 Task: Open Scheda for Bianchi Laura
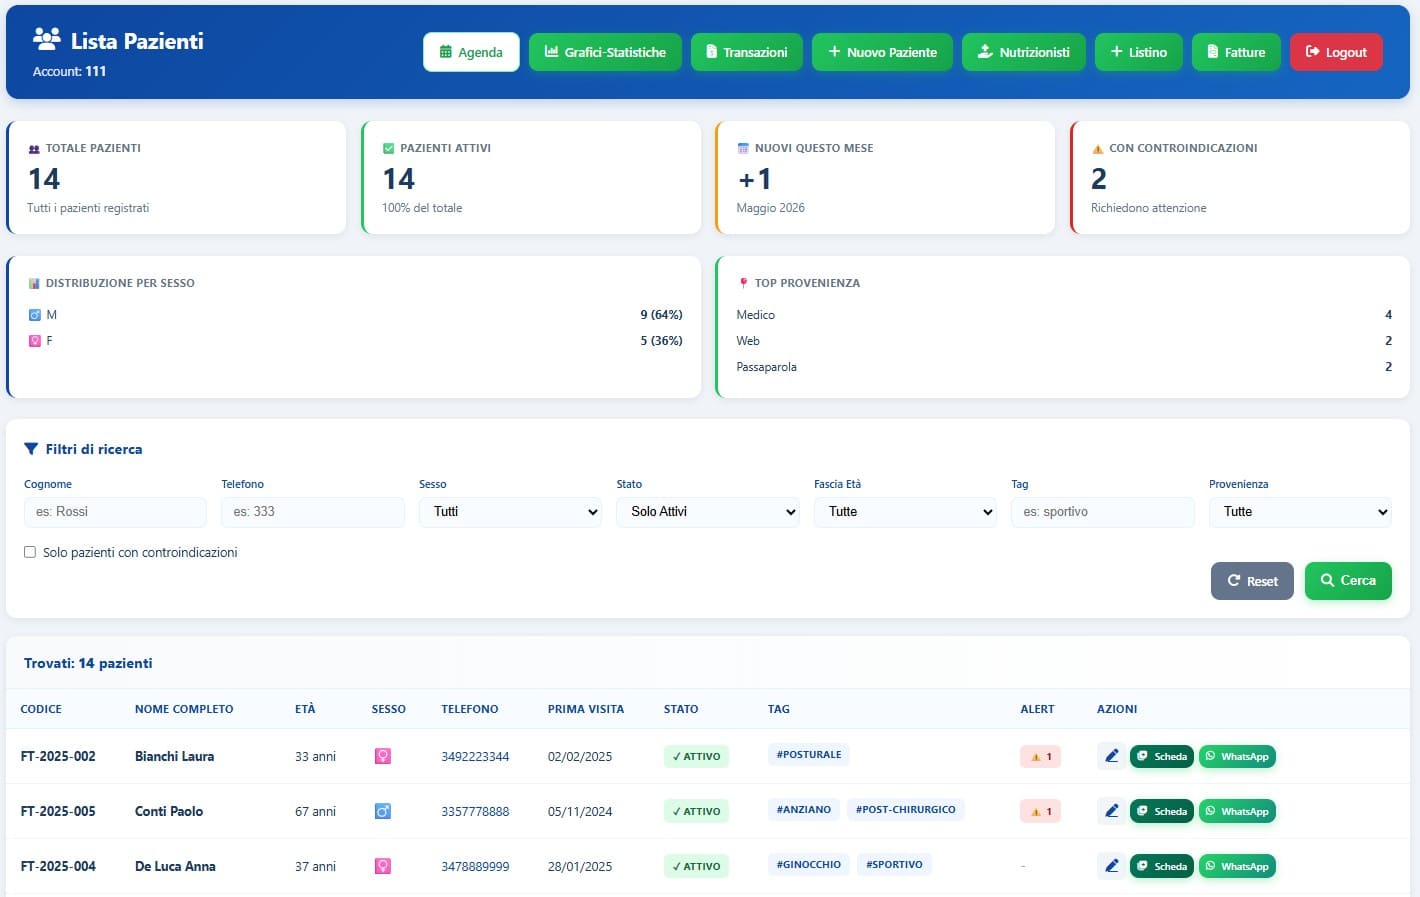click(1161, 757)
